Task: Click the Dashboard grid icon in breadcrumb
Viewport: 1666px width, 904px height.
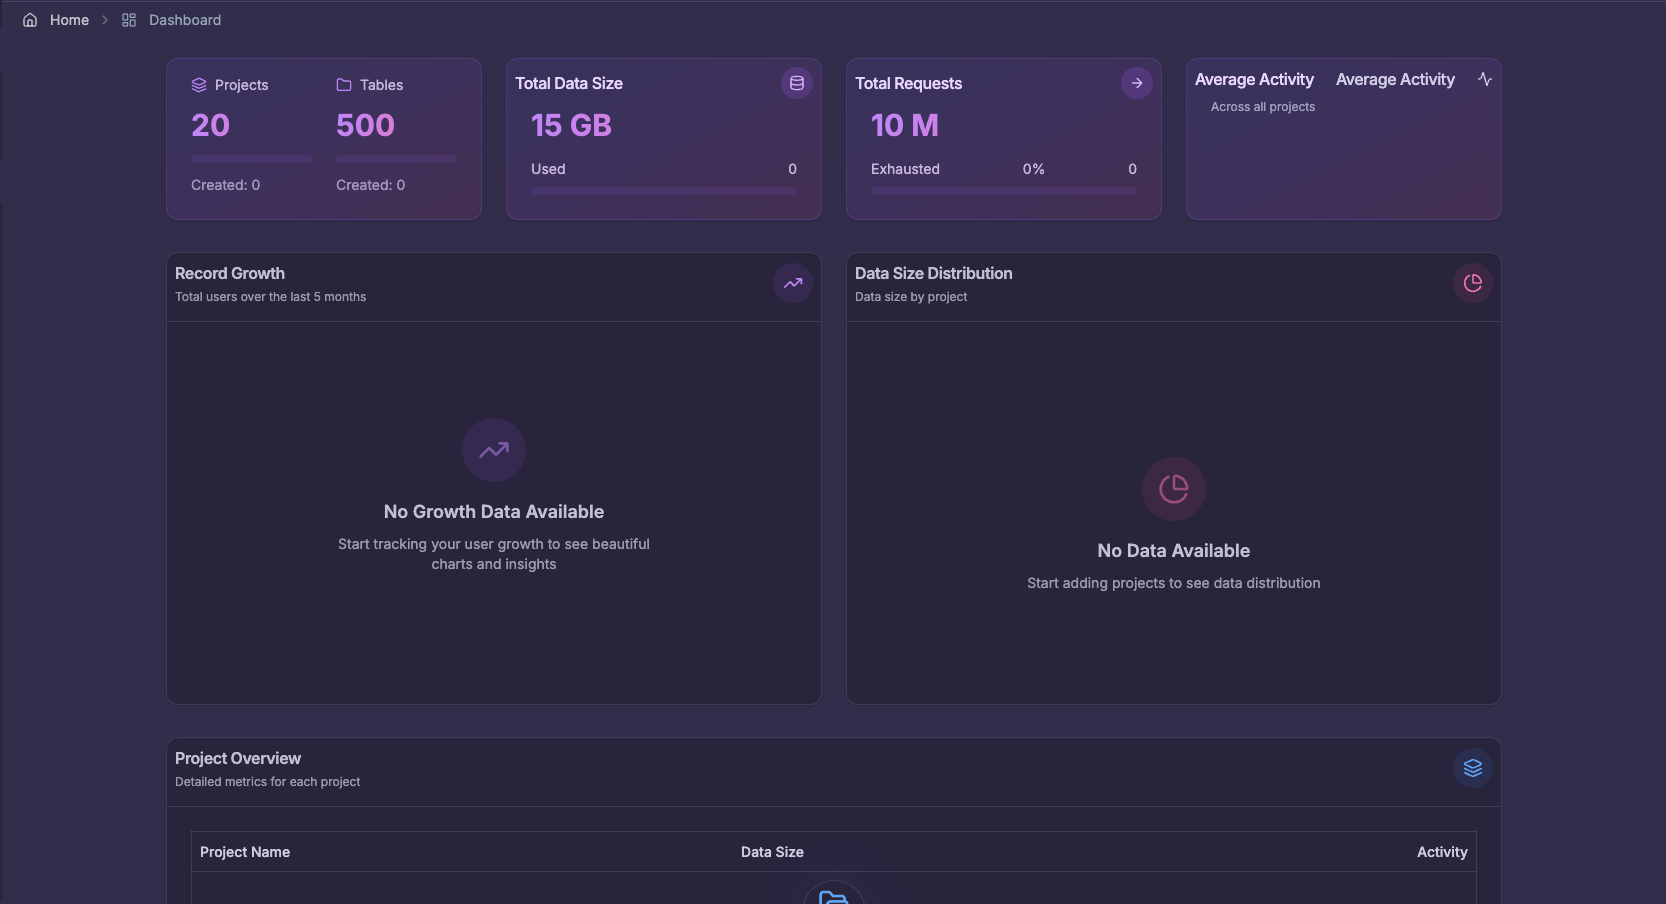Action: click(x=129, y=20)
